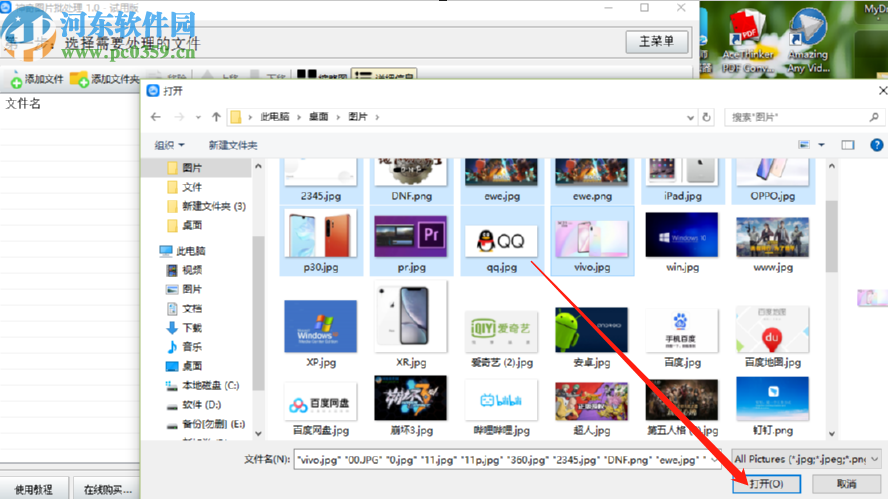Click 新建文件夹 button
Viewport: 888px width, 499px height.
point(233,146)
